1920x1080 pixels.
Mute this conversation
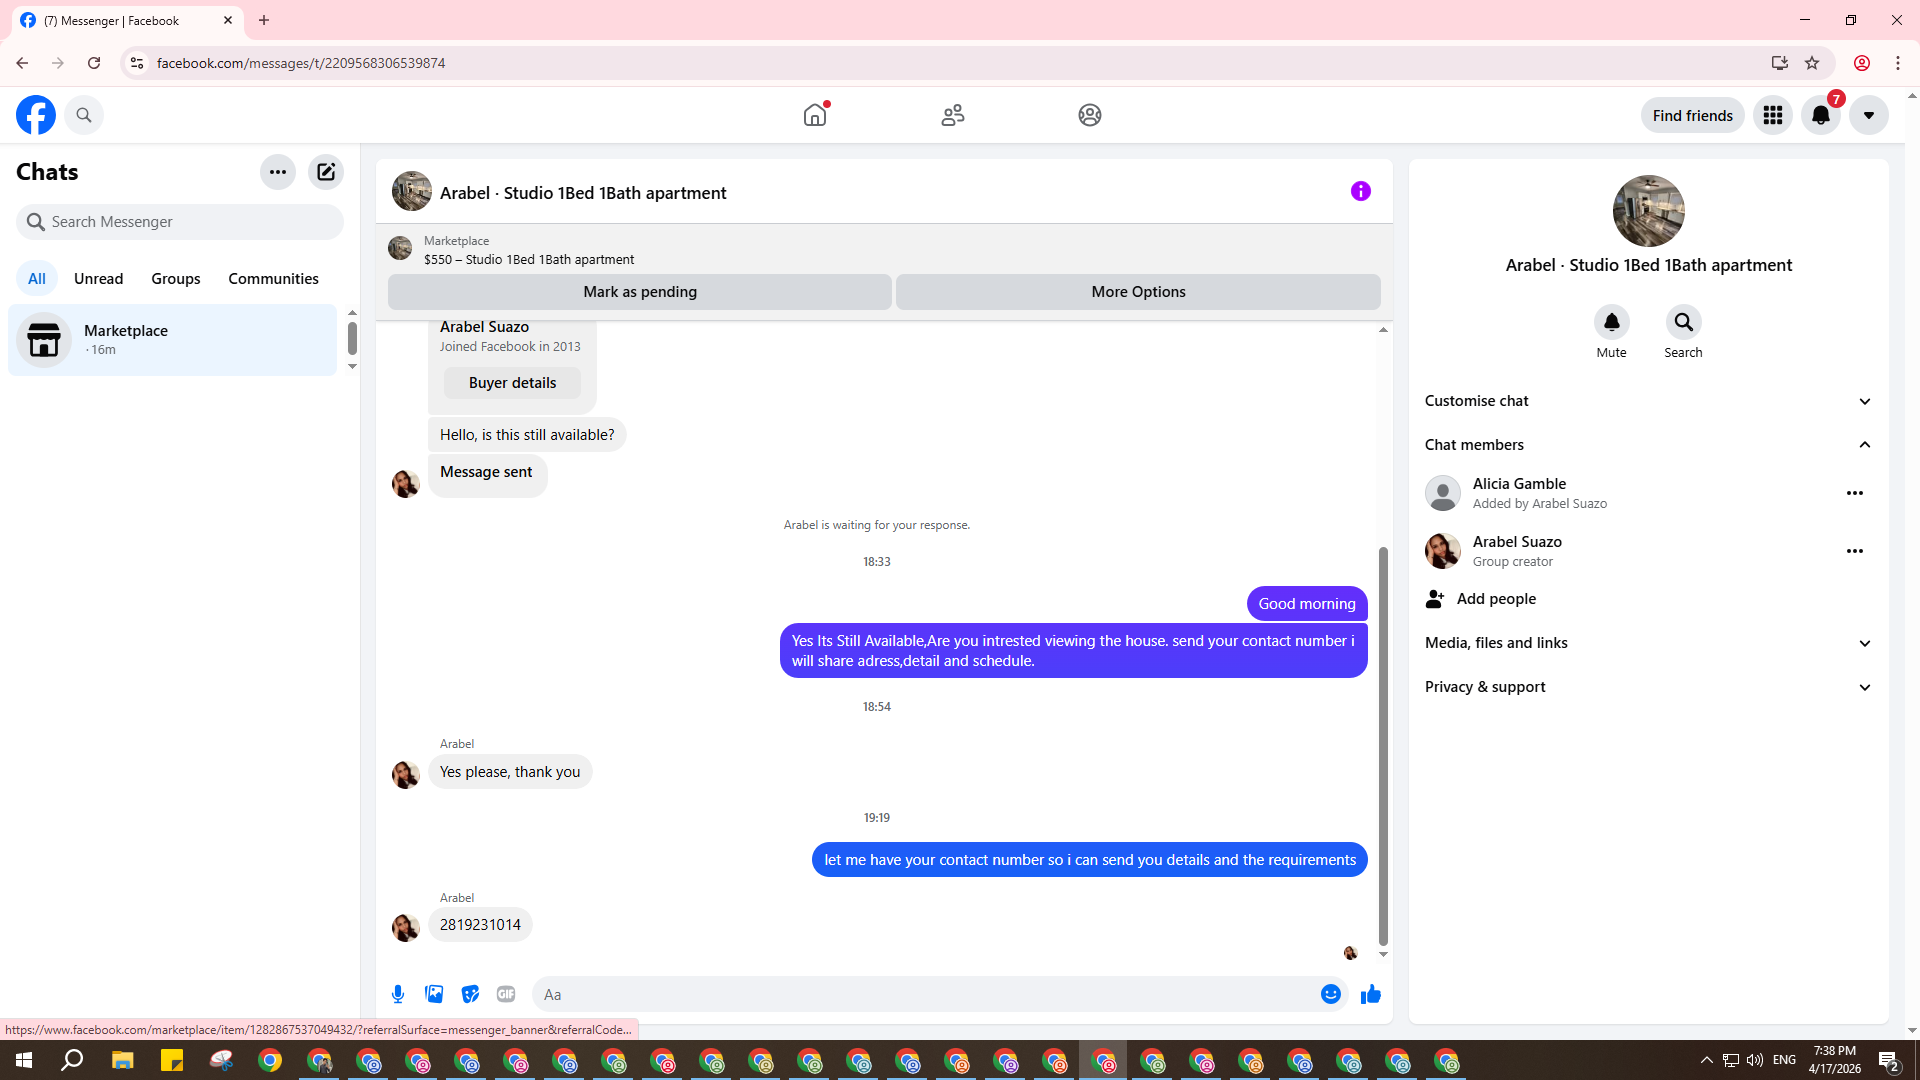pyautogui.click(x=1611, y=323)
